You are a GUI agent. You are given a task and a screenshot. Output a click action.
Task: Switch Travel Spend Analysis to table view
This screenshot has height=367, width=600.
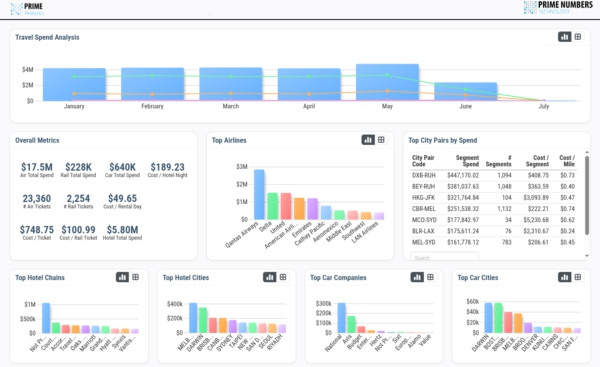tap(578, 37)
